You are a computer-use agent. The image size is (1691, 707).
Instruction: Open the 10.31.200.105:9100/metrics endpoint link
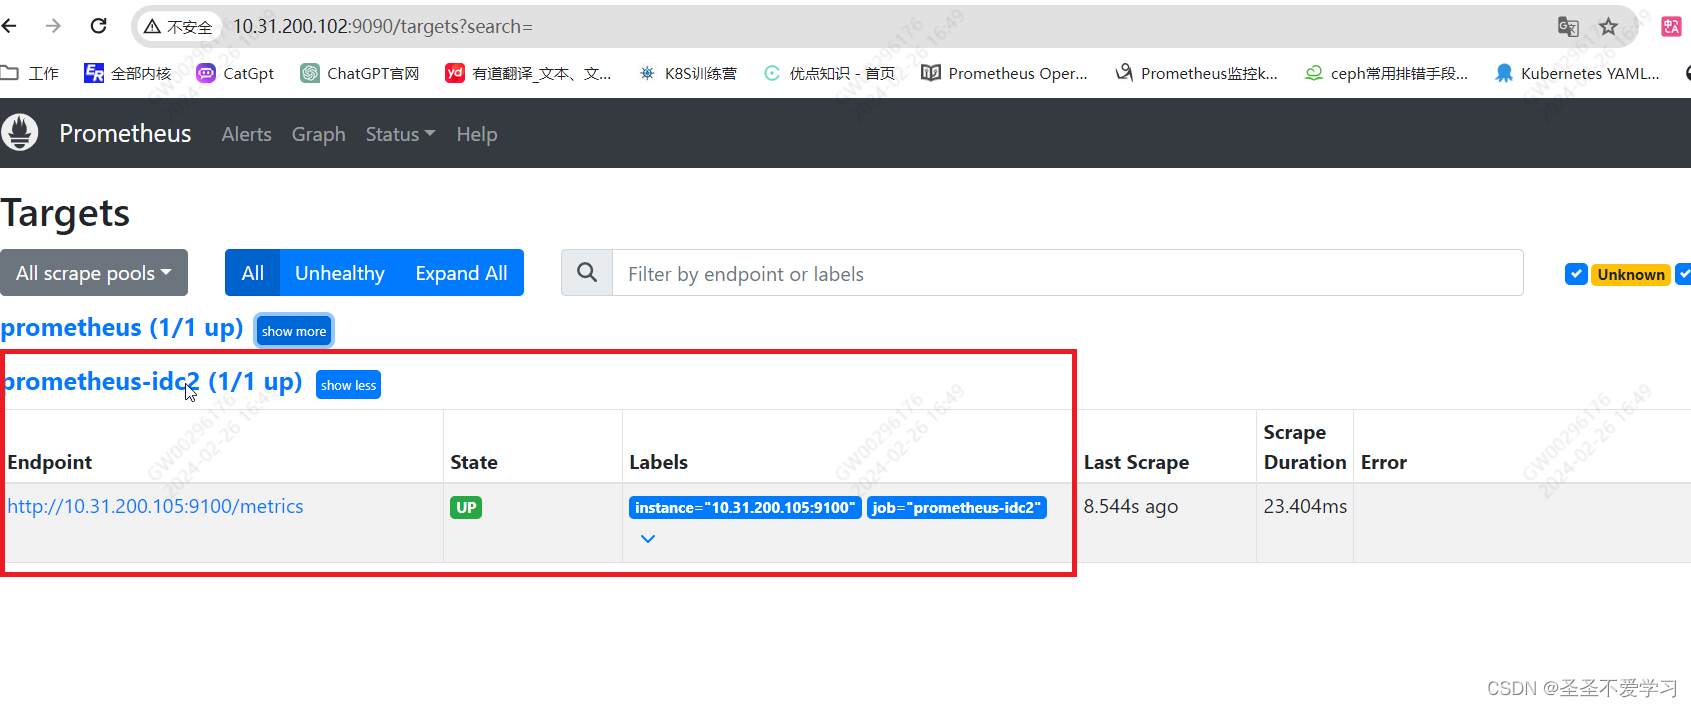[x=155, y=507]
